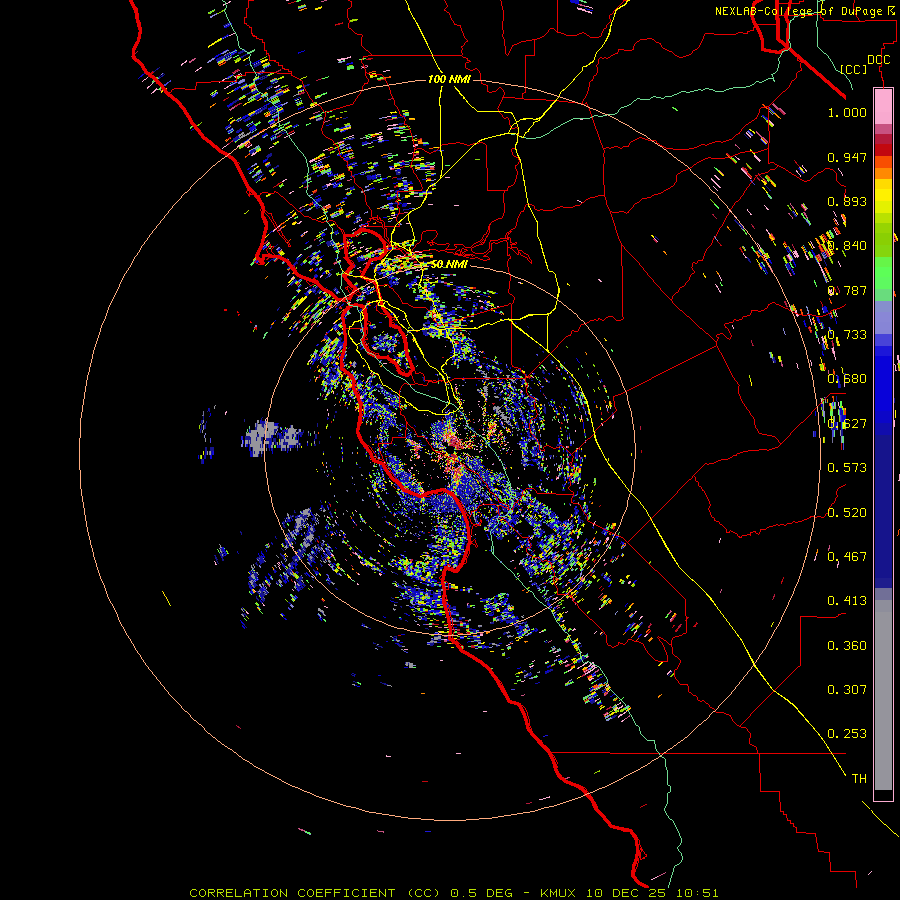Viewport: 900px width, 900px height.
Task: Click the 0.787 legend value
Action: (x=847, y=290)
